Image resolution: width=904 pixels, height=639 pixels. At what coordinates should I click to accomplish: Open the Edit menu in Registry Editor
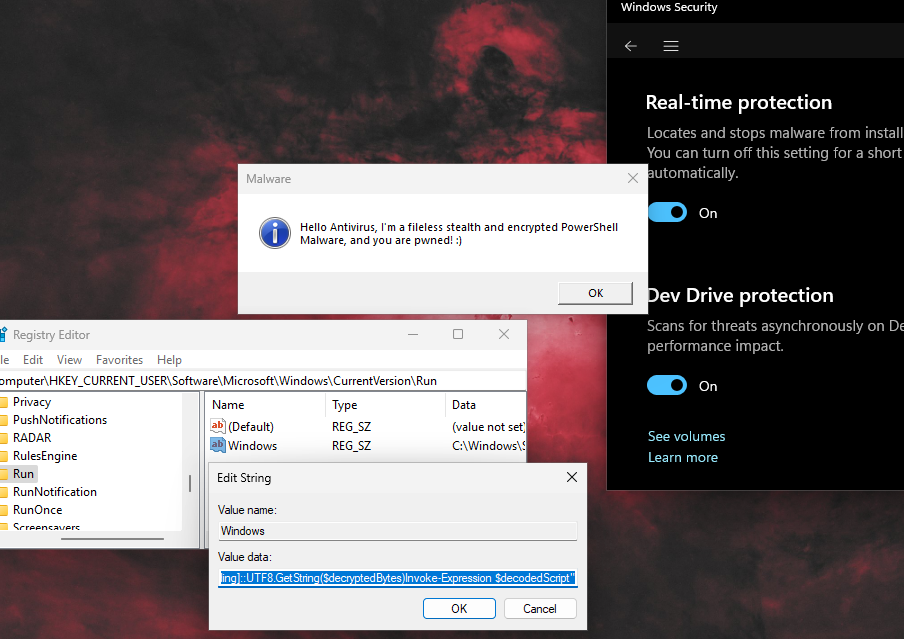(x=33, y=360)
